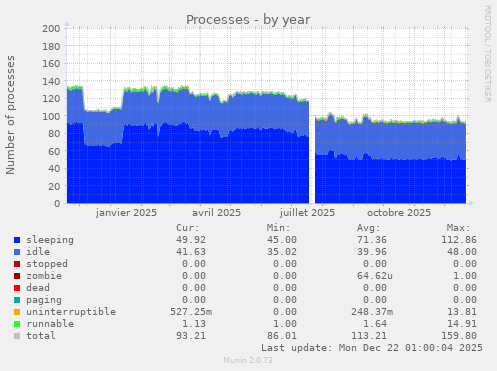
Task: Click the 'Max:' column header
Action: pos(459,228)
